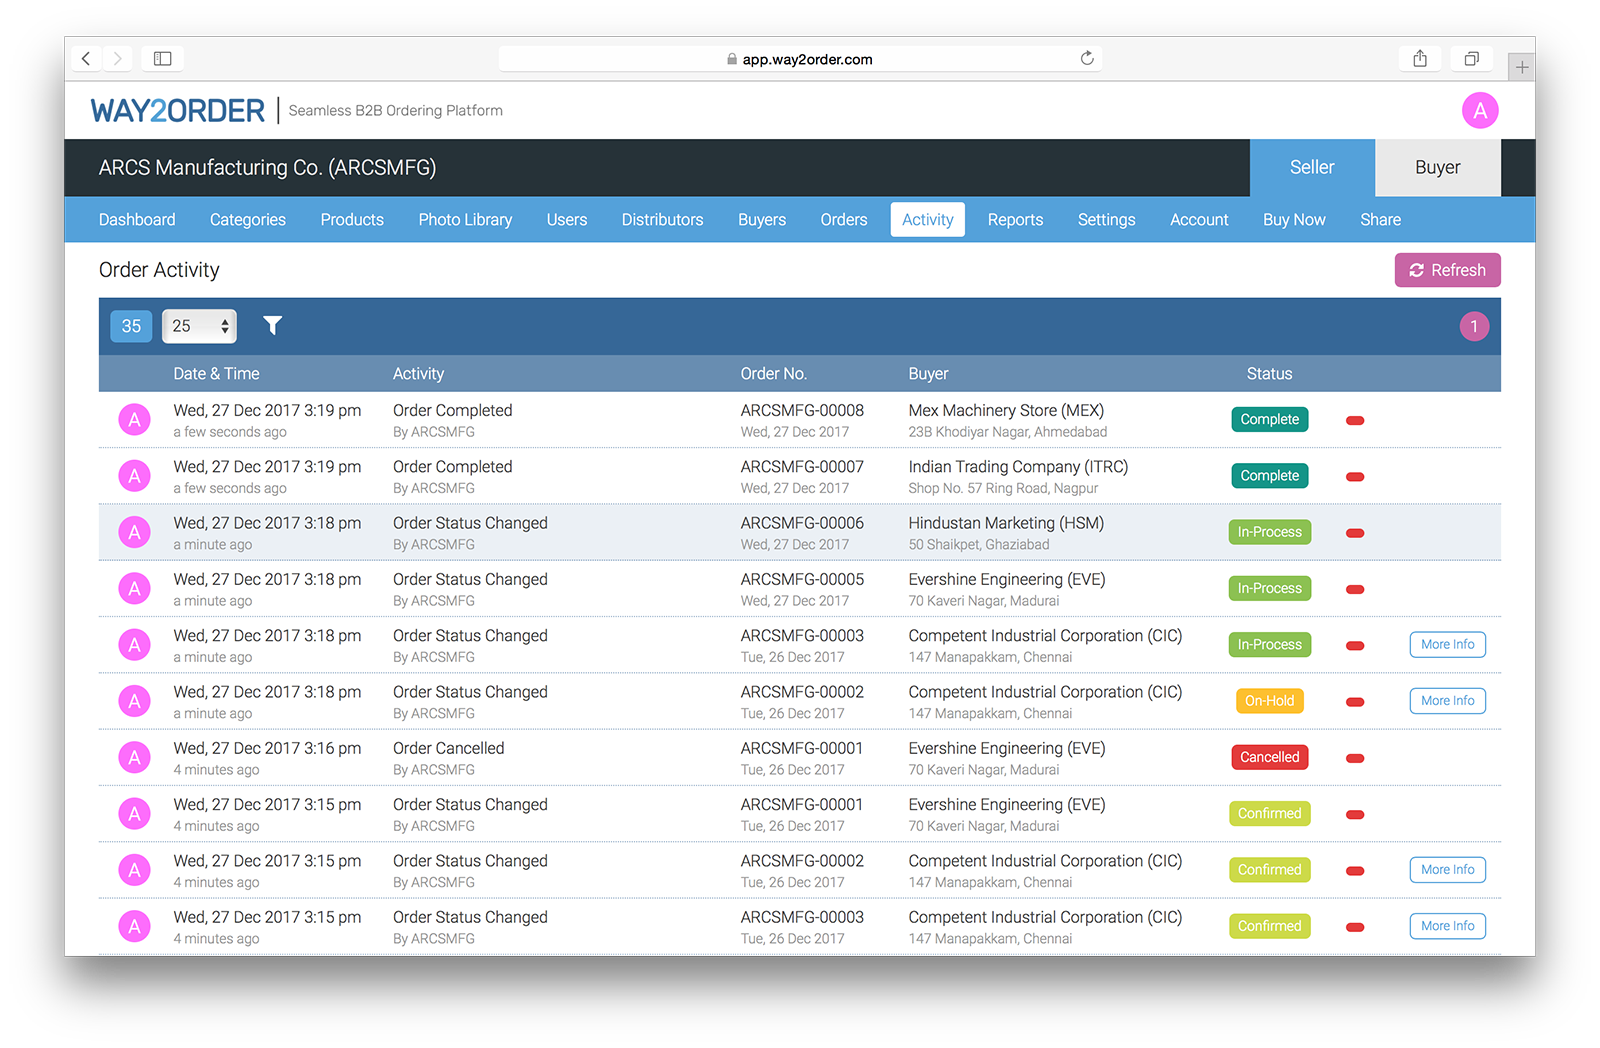Click red minus icon in Order Cancelled row
This screenshot has width=1600, height=1048.
tap(1355, 758)
